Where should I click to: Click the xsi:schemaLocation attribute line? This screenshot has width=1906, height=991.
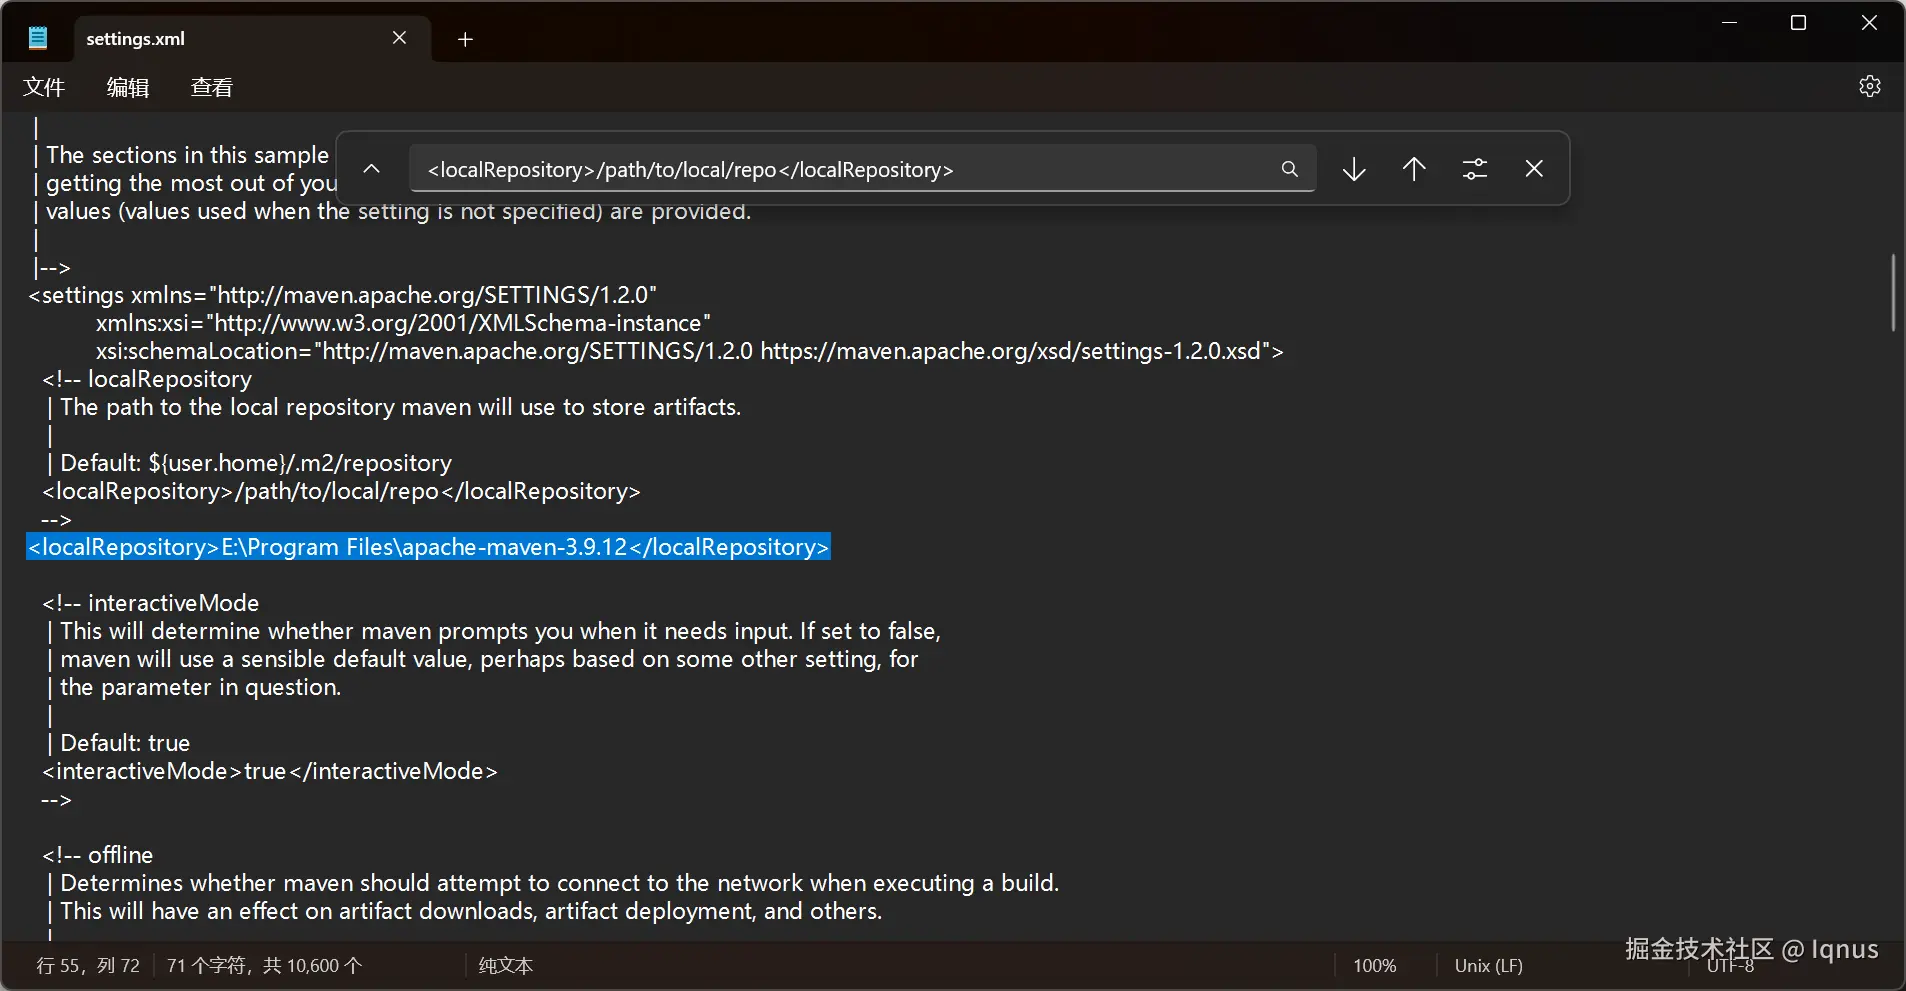(x=690, y=351)
